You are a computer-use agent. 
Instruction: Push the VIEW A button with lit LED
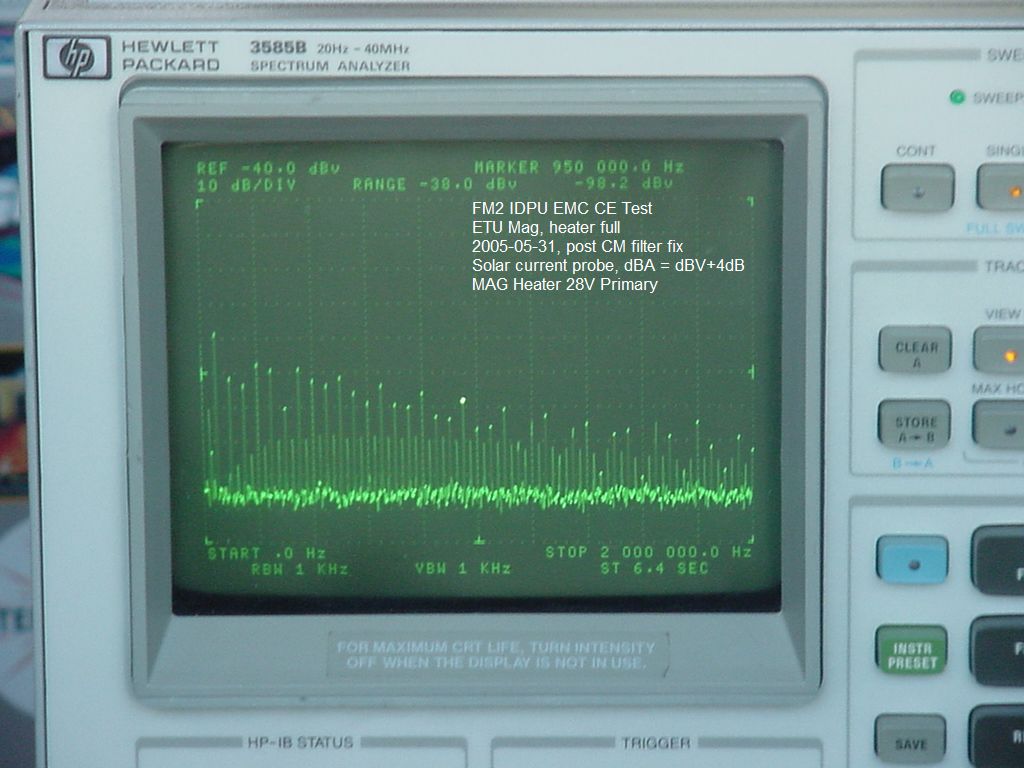999,351
